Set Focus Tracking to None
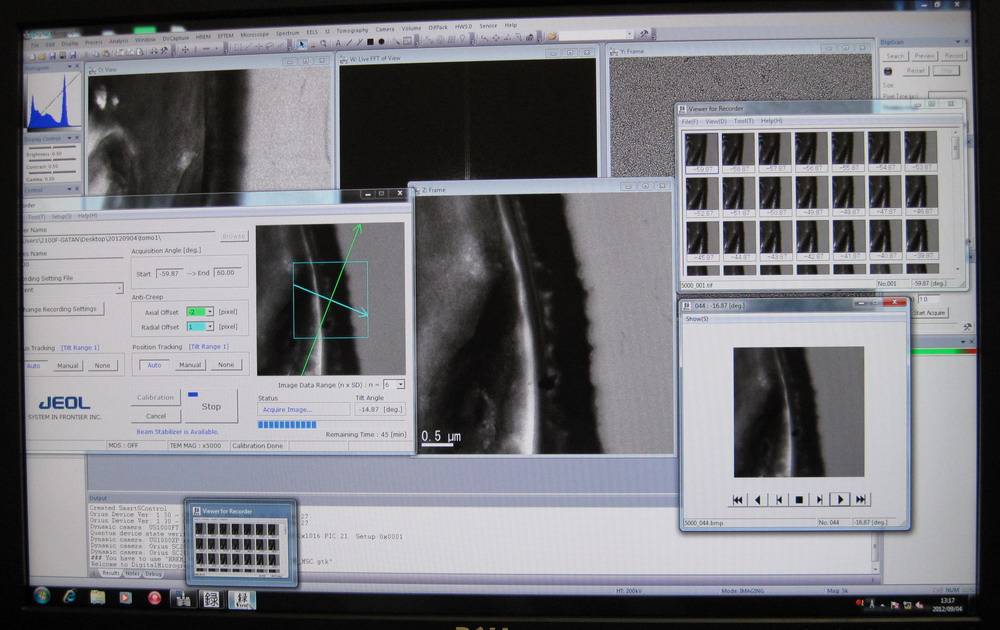Viewport: 1000px width, 630px height. pos(102,366)
